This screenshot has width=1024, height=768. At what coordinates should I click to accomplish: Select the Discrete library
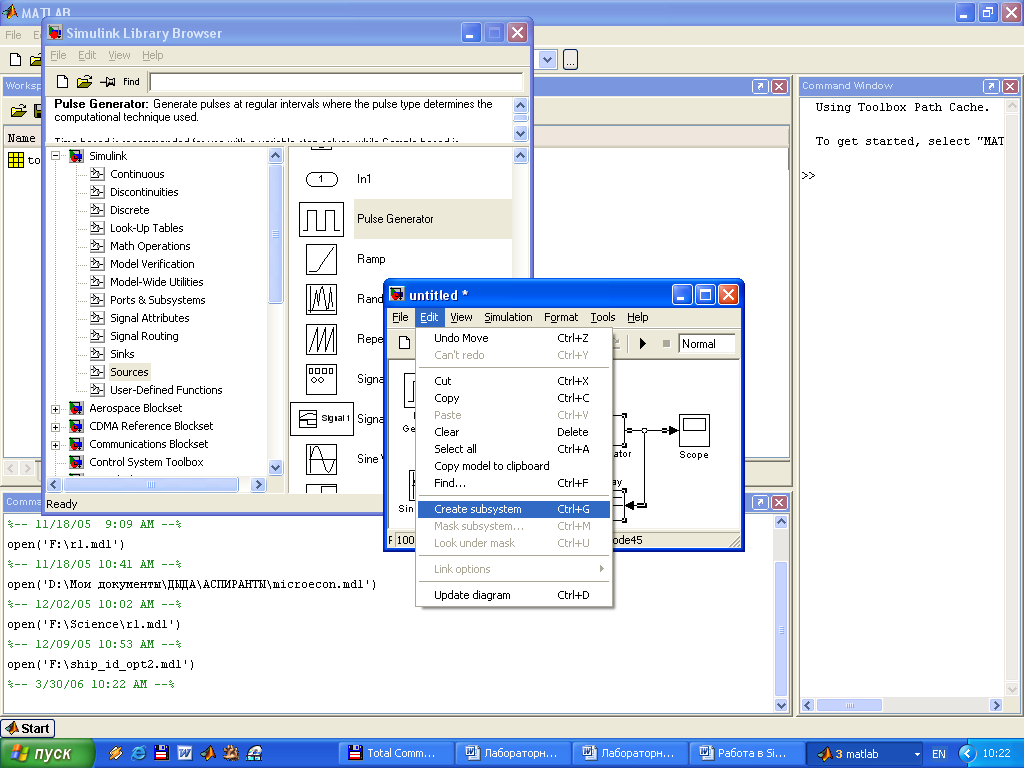click(129, 210)
